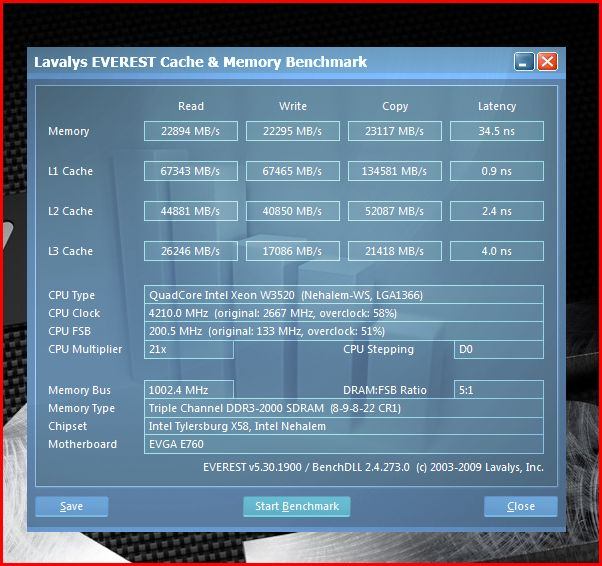Click the CPU Stepping label

click(379, 349)
